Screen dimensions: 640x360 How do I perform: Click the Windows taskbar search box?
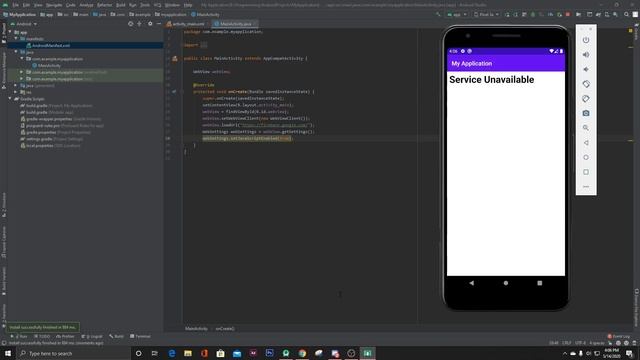[73, 353]
